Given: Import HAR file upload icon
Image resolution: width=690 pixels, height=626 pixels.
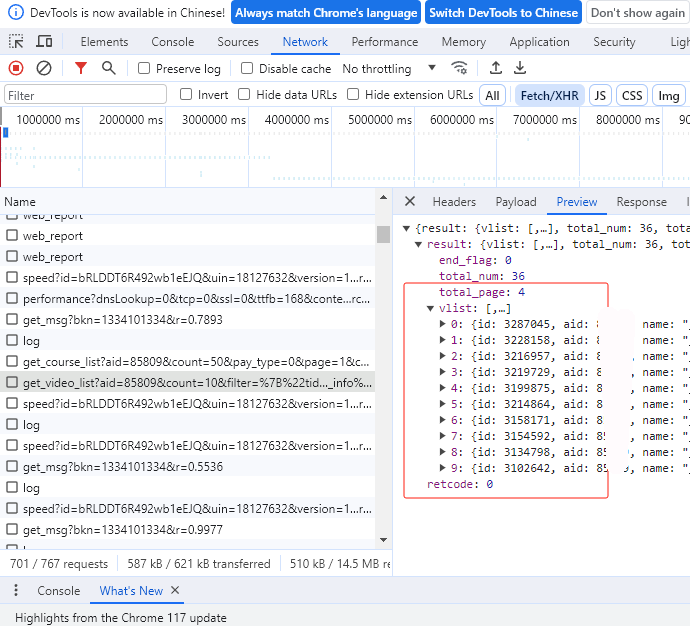Looking at the screenshot, I should tap(495, 68).
